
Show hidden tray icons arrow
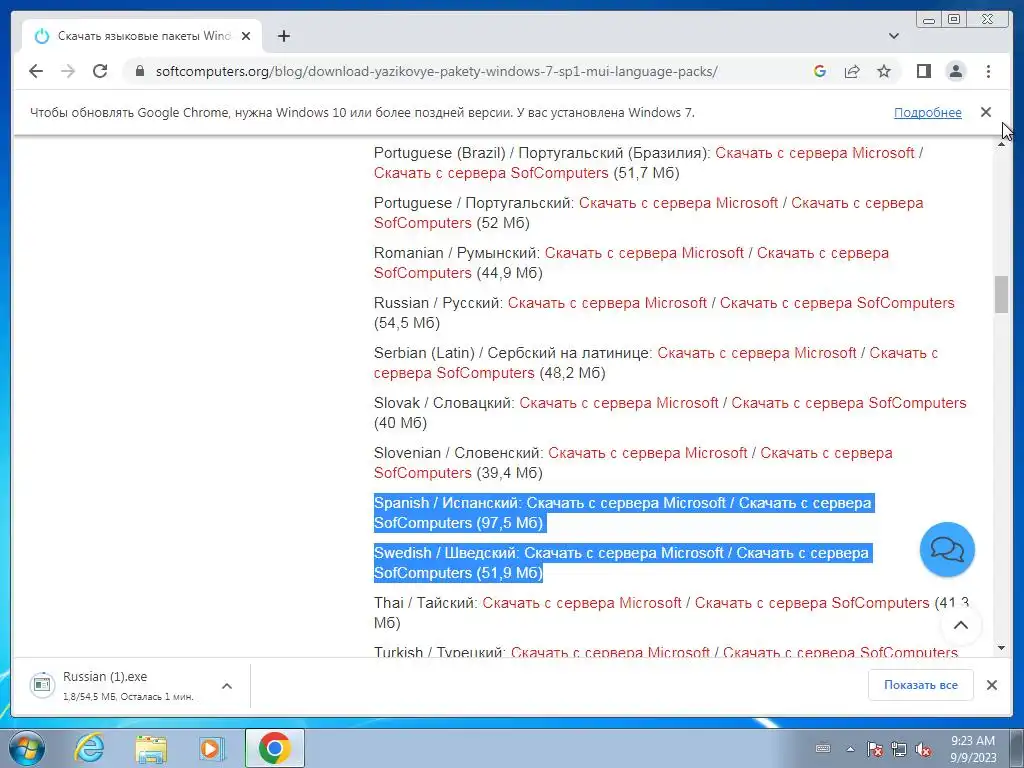(x=850, y=749)
